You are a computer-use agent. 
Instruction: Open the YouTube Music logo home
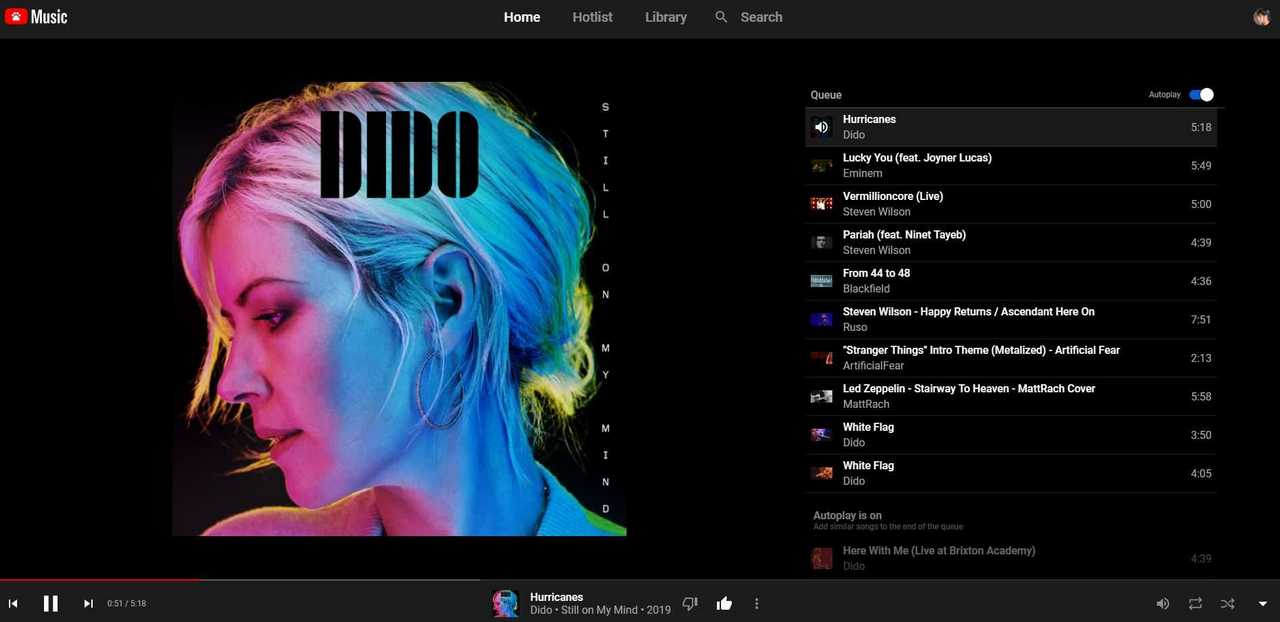36,17
